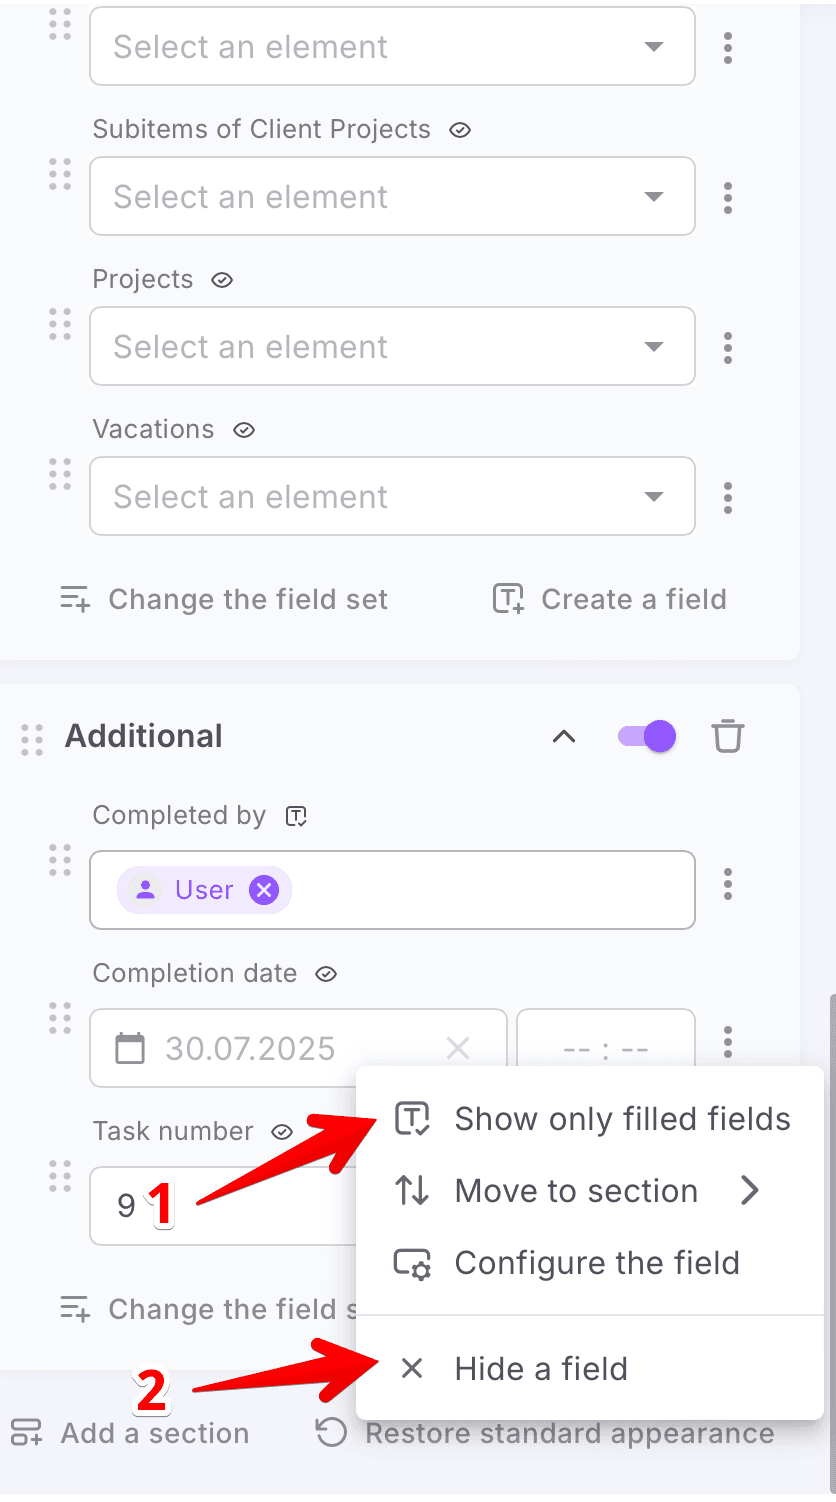Open Move to section submenu
Image resolution: width=836 pixels, height=1502 pixels.
576,1191
